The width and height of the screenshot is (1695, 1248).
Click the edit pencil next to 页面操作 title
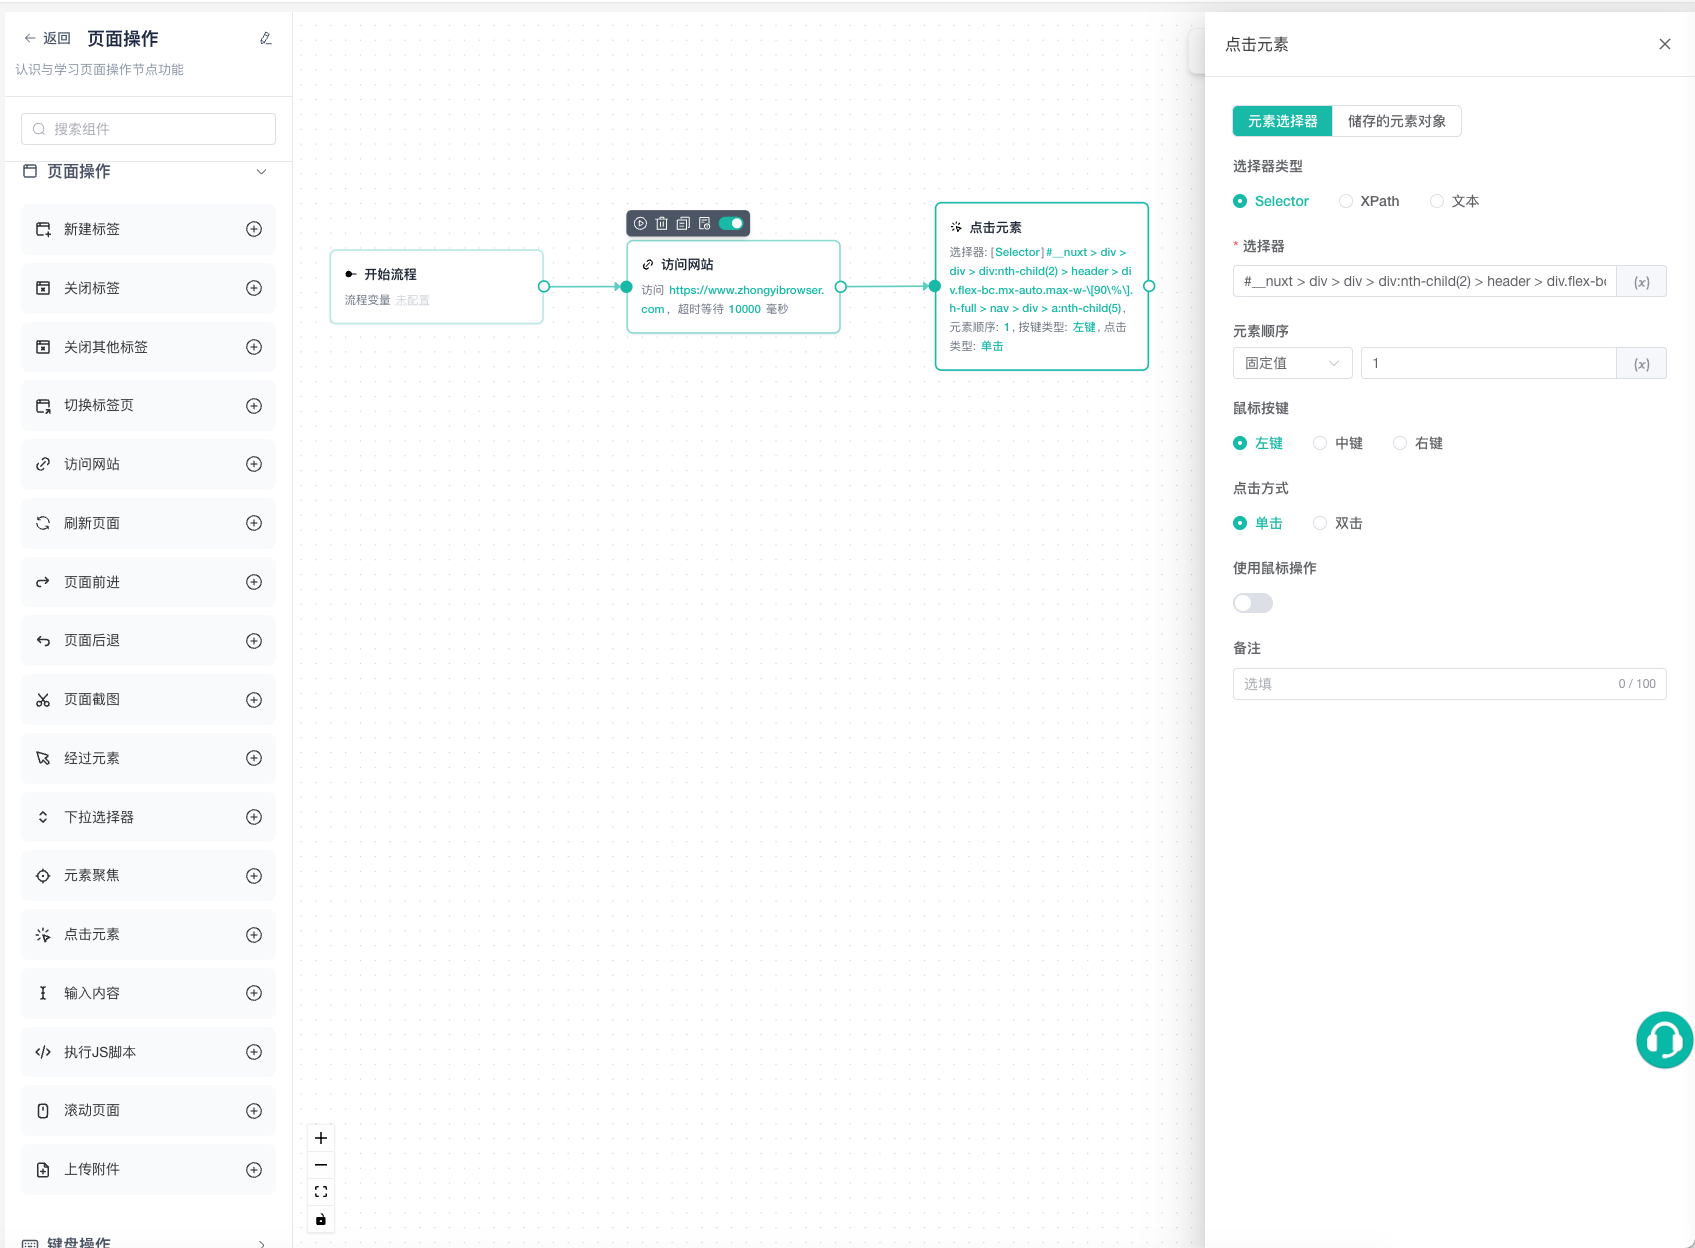(266, 39)
